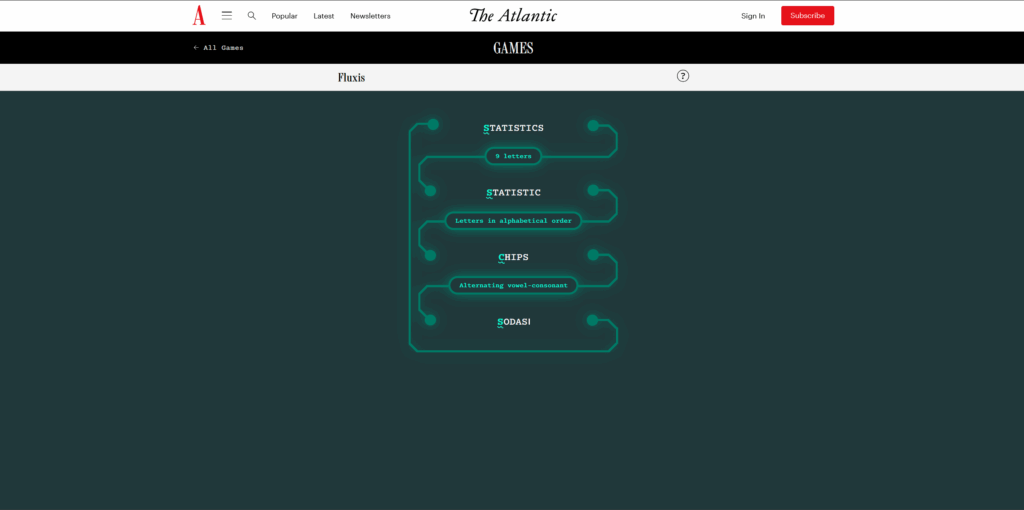Click the node left of SODAS

click(431, 320)
